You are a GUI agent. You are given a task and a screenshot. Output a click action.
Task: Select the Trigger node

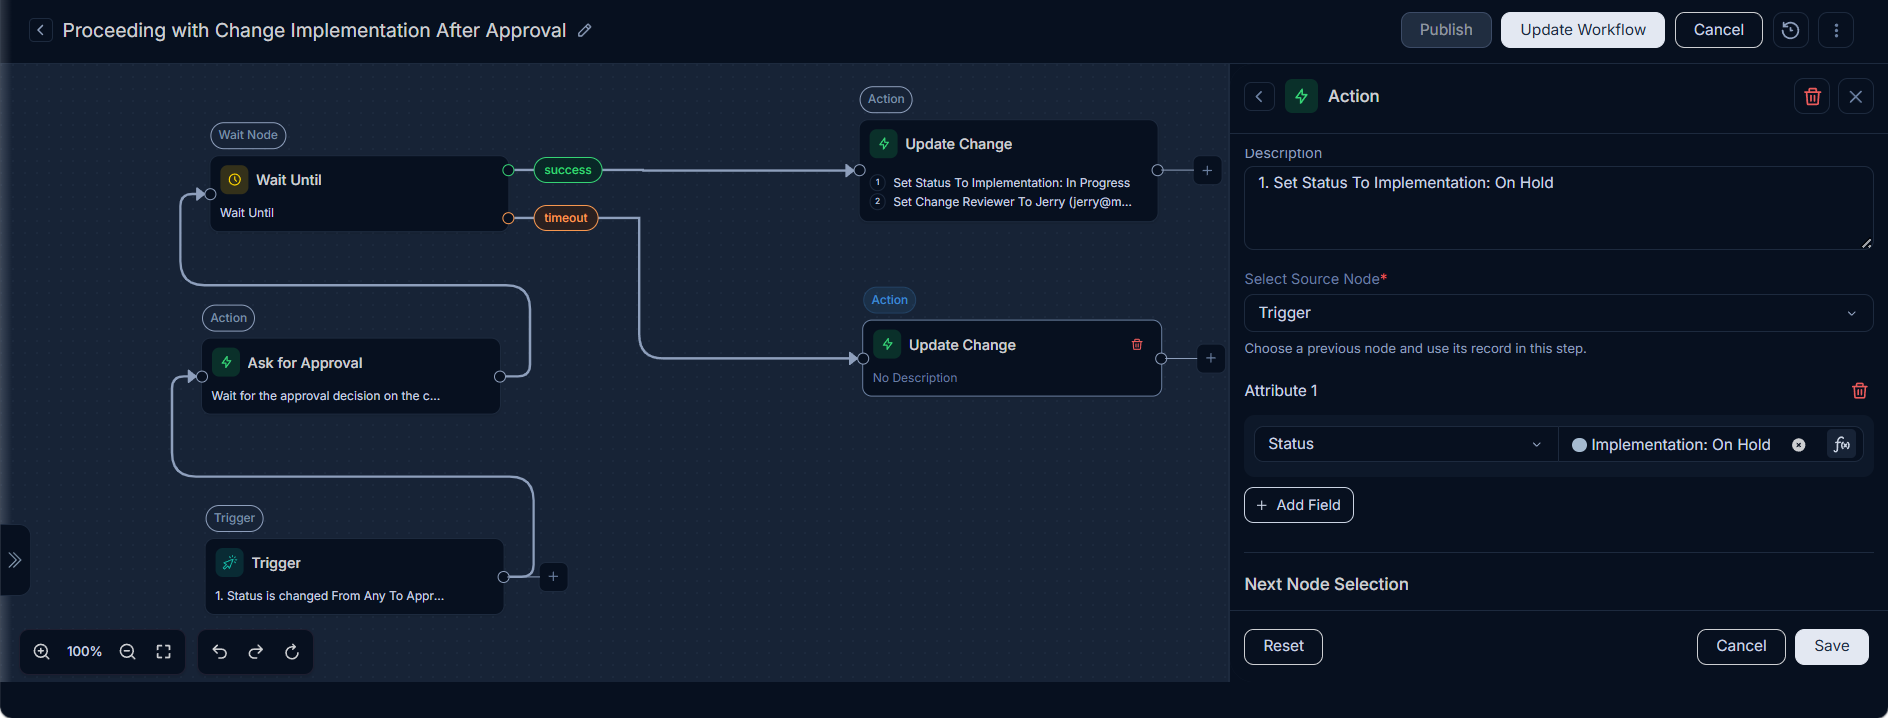pyautogui.click(x=355, y=577)
